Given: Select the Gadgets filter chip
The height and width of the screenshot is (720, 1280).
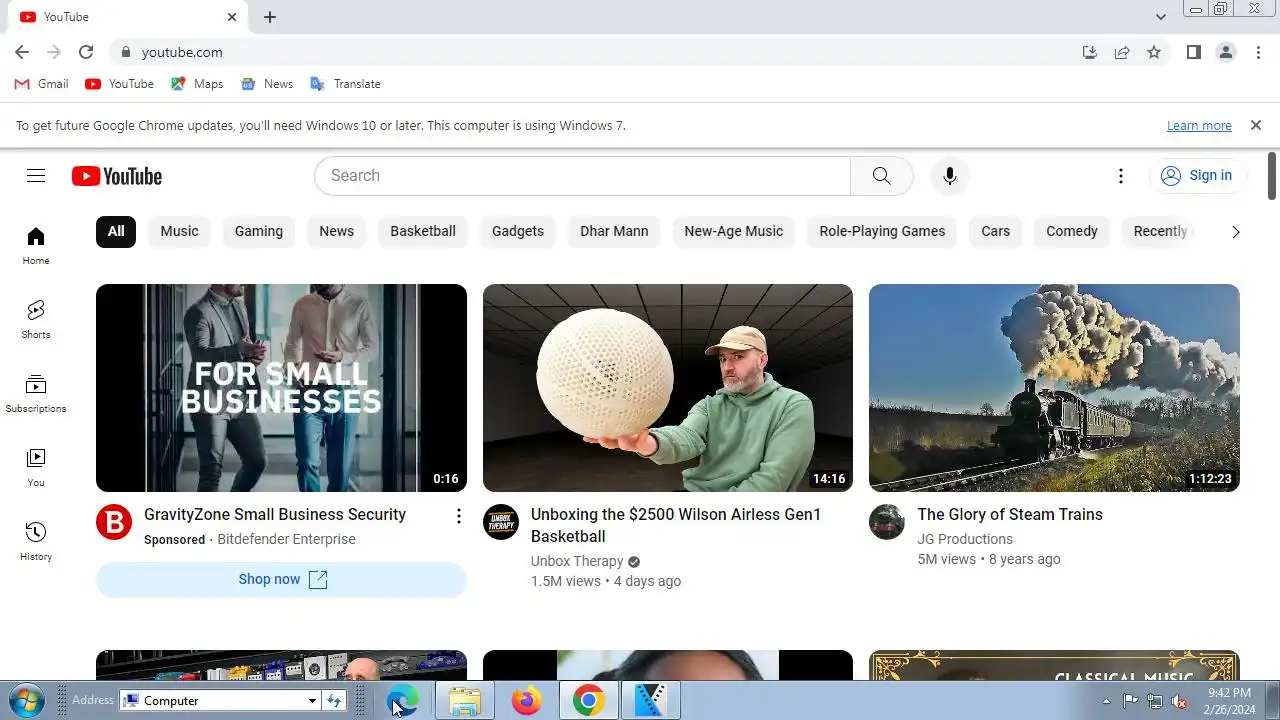Looking at the screenshot, I should pos(518,231).
